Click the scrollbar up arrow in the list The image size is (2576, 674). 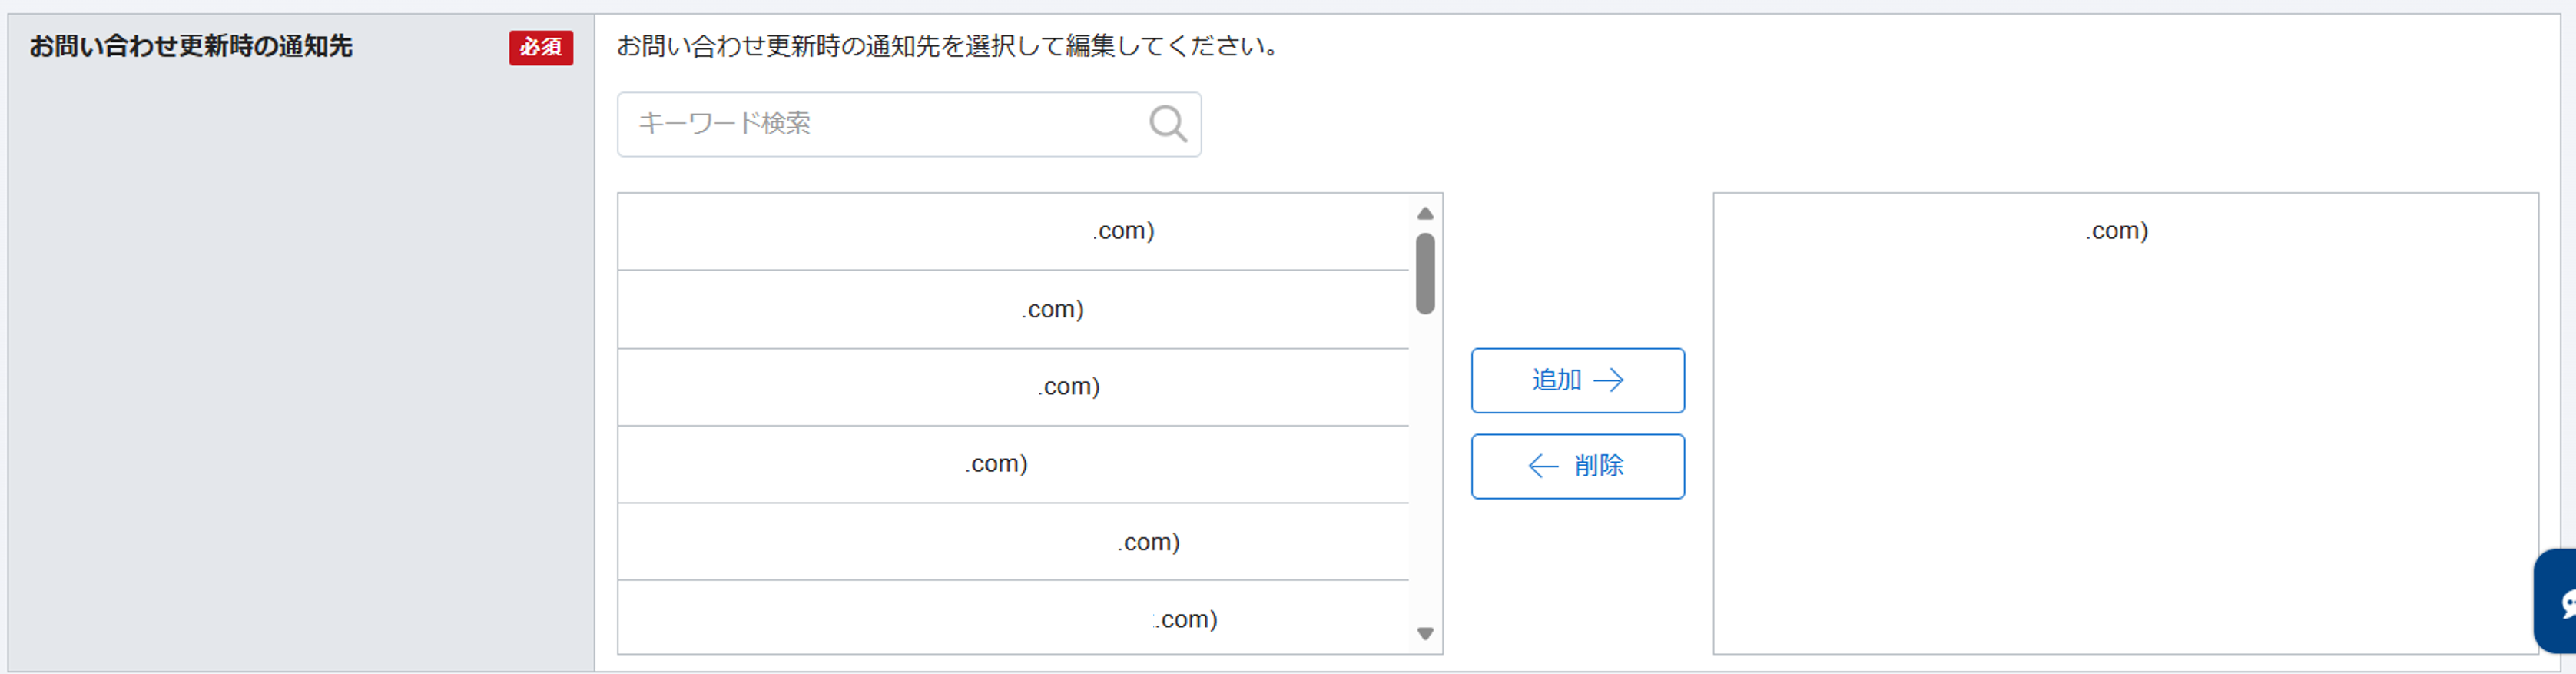tap(1425, 212)
